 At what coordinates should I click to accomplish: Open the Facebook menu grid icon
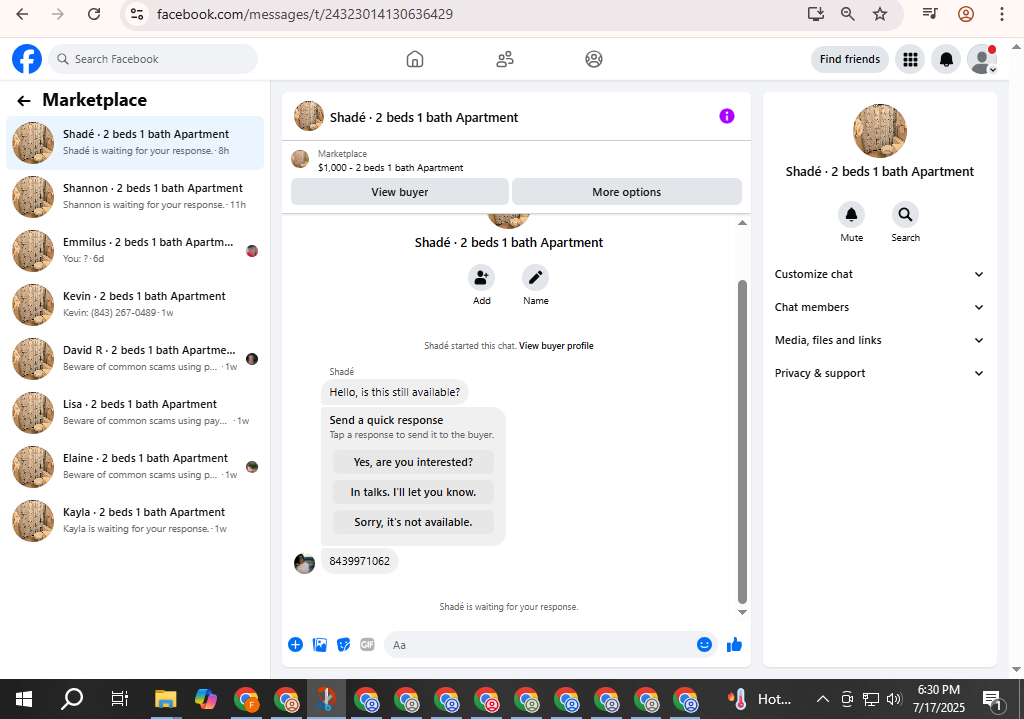click(x=910, y=59)
